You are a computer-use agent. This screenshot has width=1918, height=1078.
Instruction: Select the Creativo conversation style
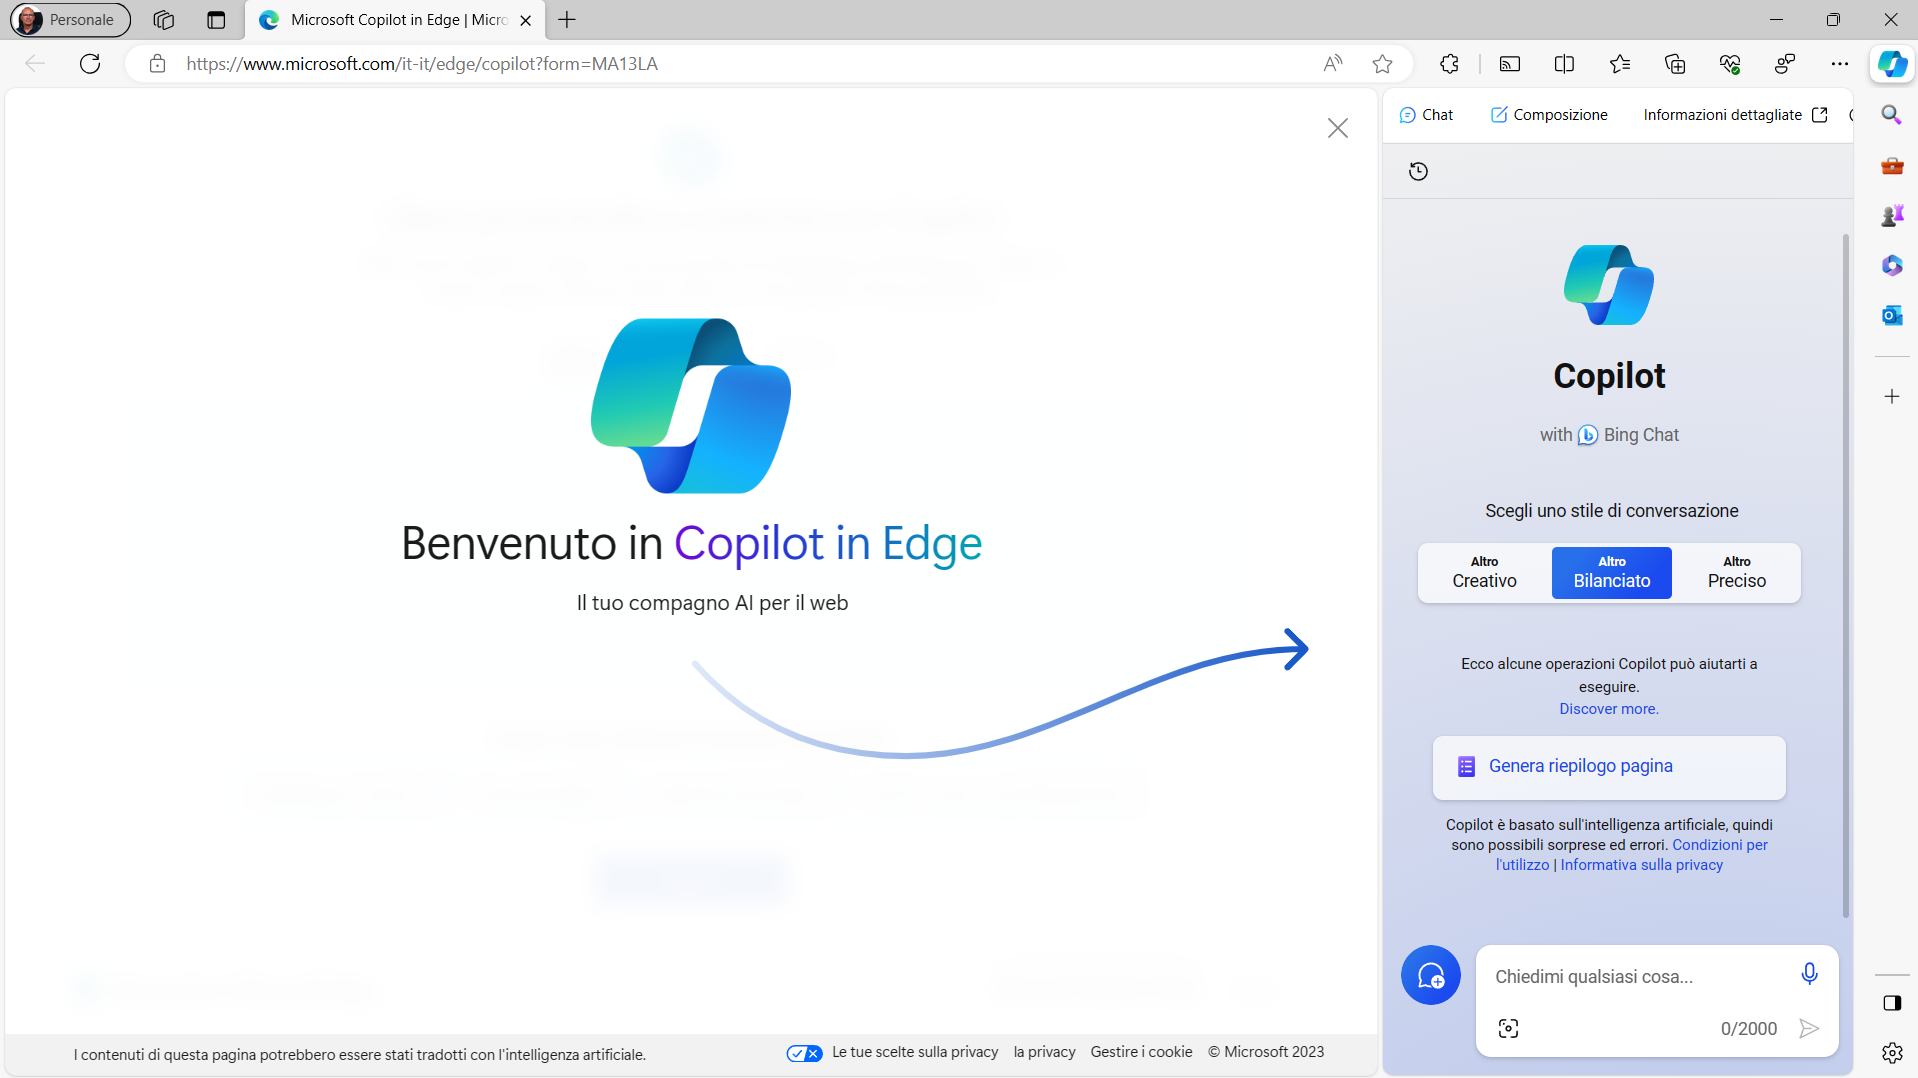tap(1484, 573)
